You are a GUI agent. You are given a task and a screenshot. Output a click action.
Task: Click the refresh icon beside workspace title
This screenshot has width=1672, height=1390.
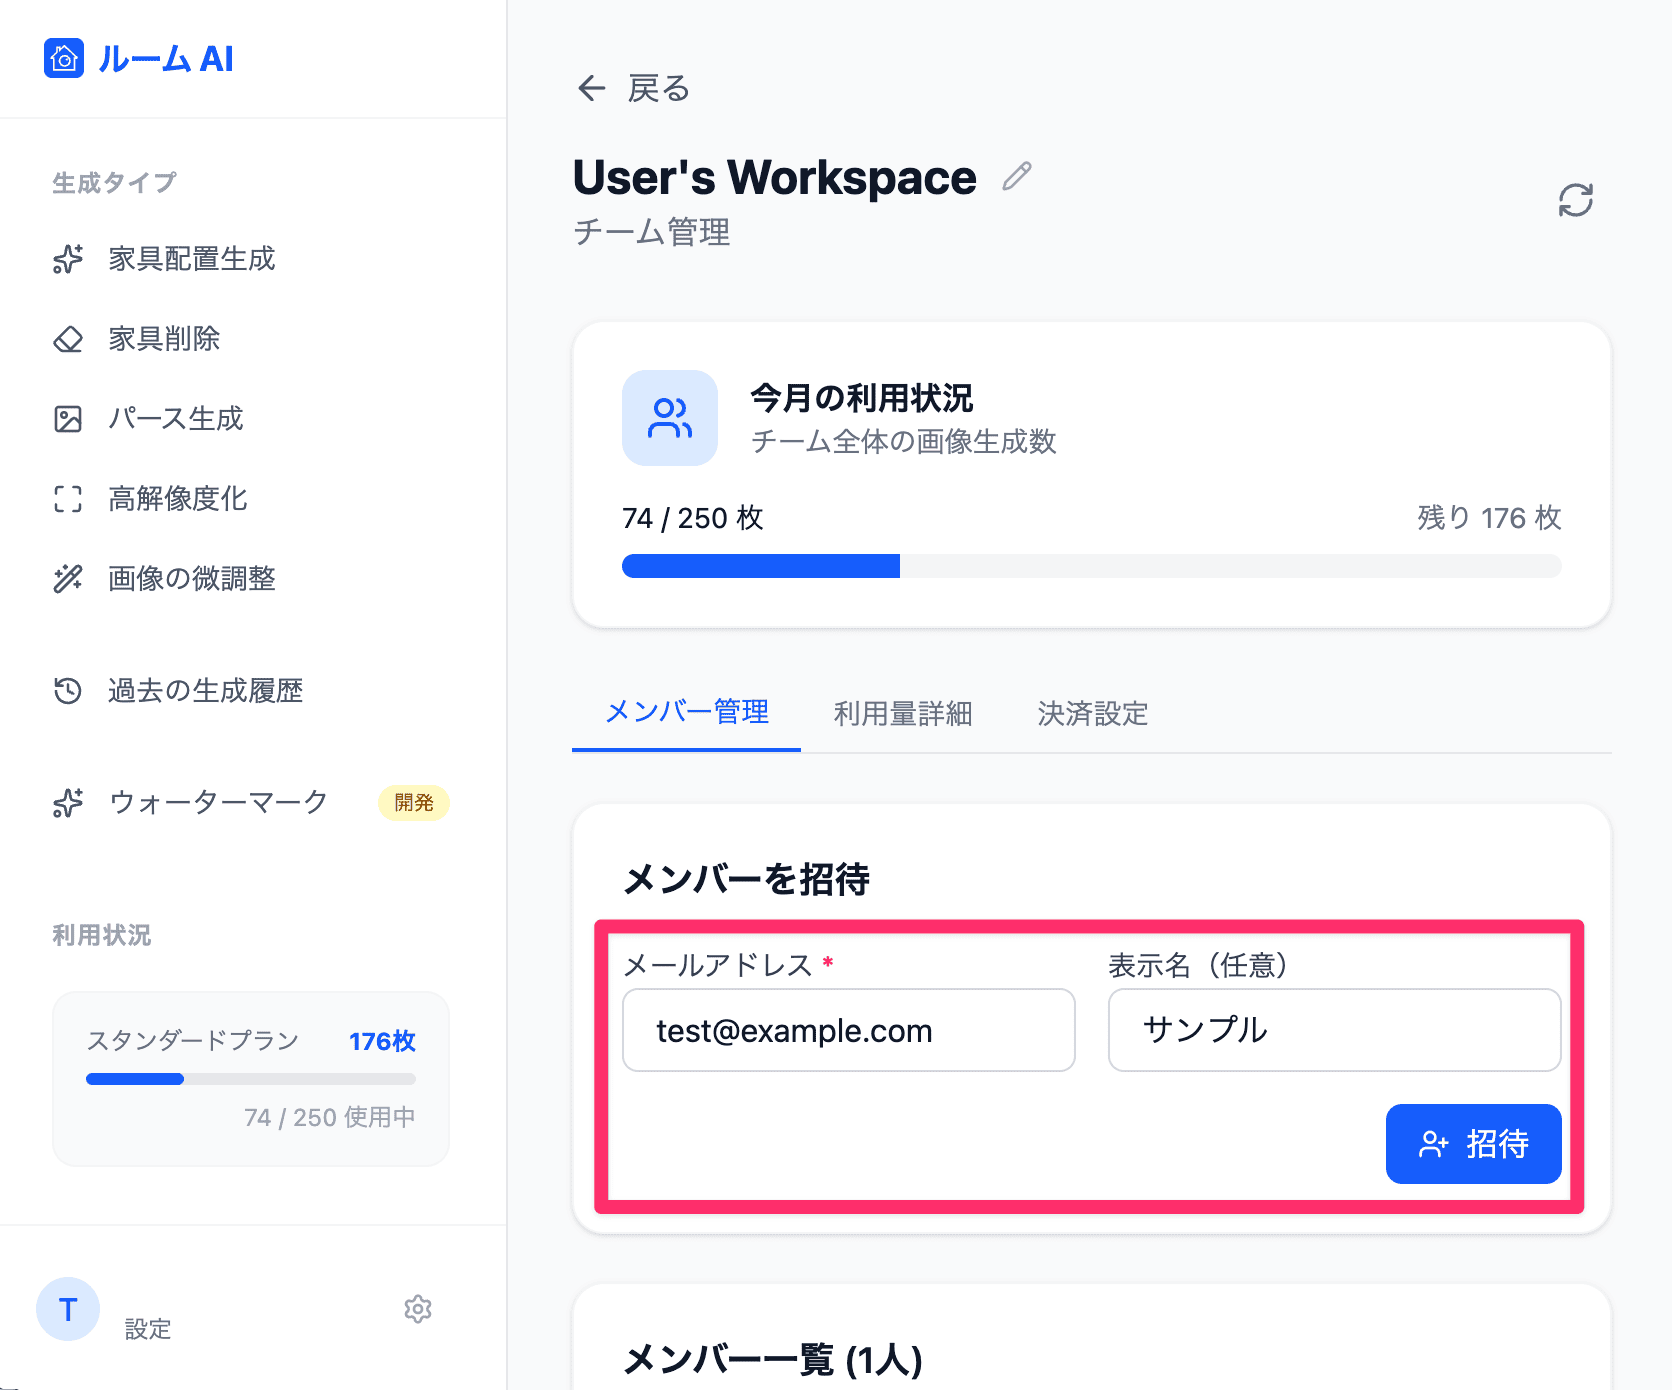(x=1575, y=200)
